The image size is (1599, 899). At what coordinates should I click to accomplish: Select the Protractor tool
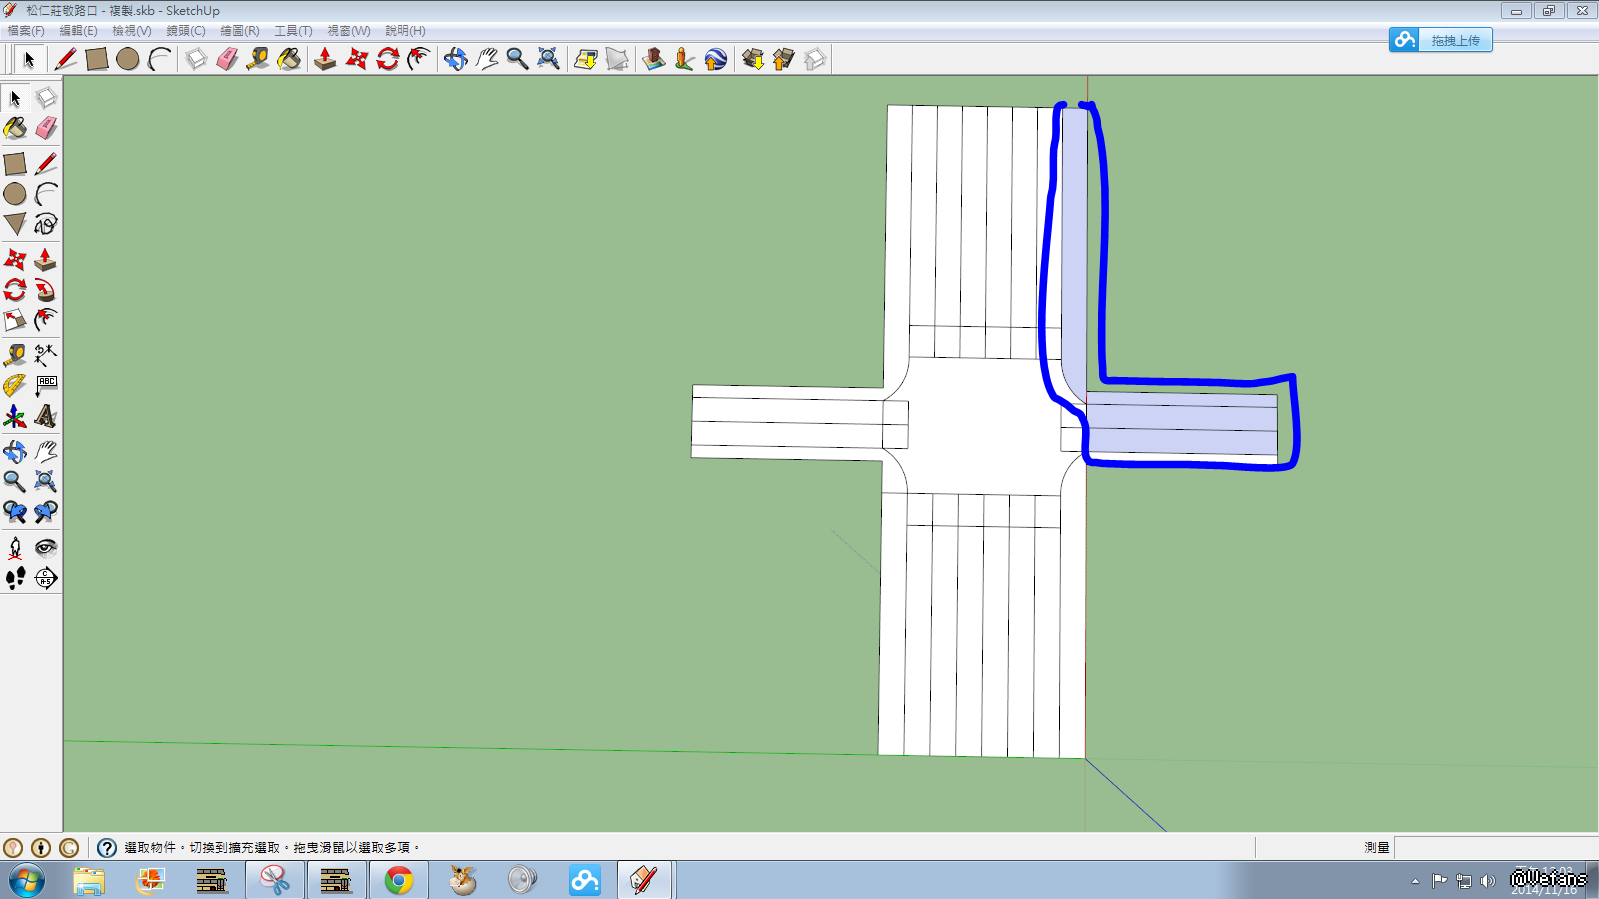click(x=15, y=385)
